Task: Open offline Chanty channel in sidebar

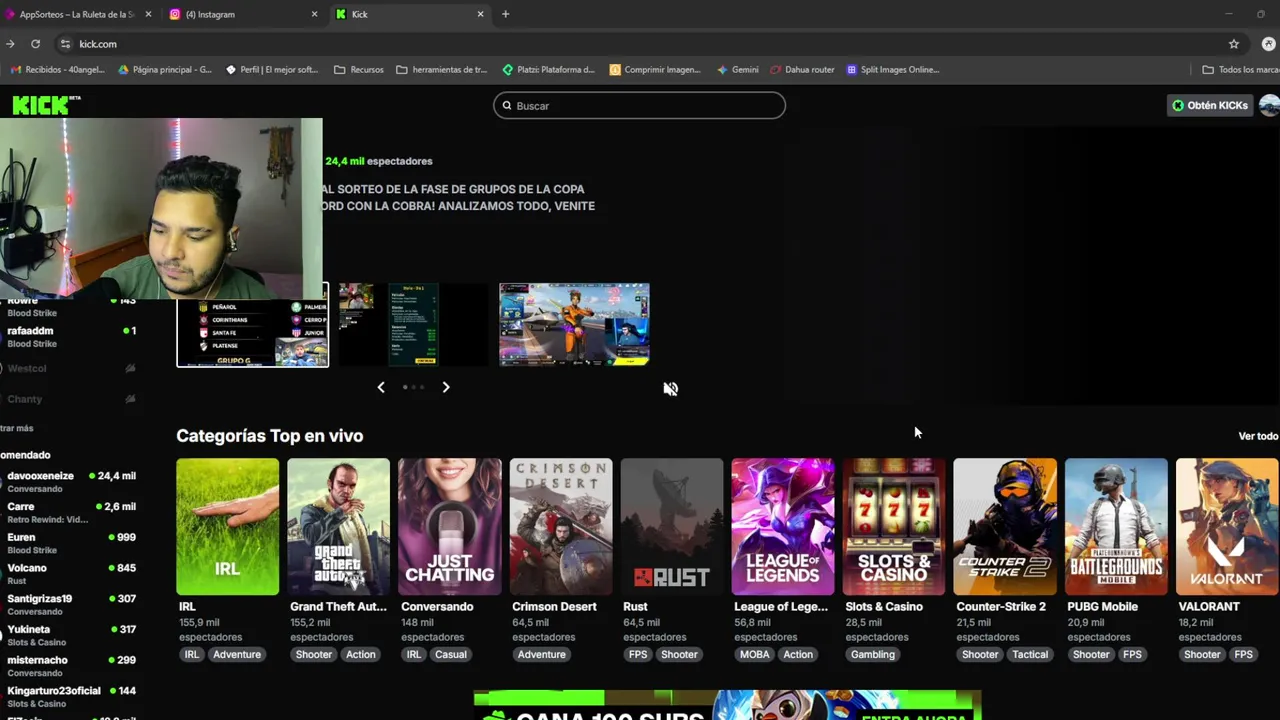Action: pyautogui.click(x=70, y=399)
